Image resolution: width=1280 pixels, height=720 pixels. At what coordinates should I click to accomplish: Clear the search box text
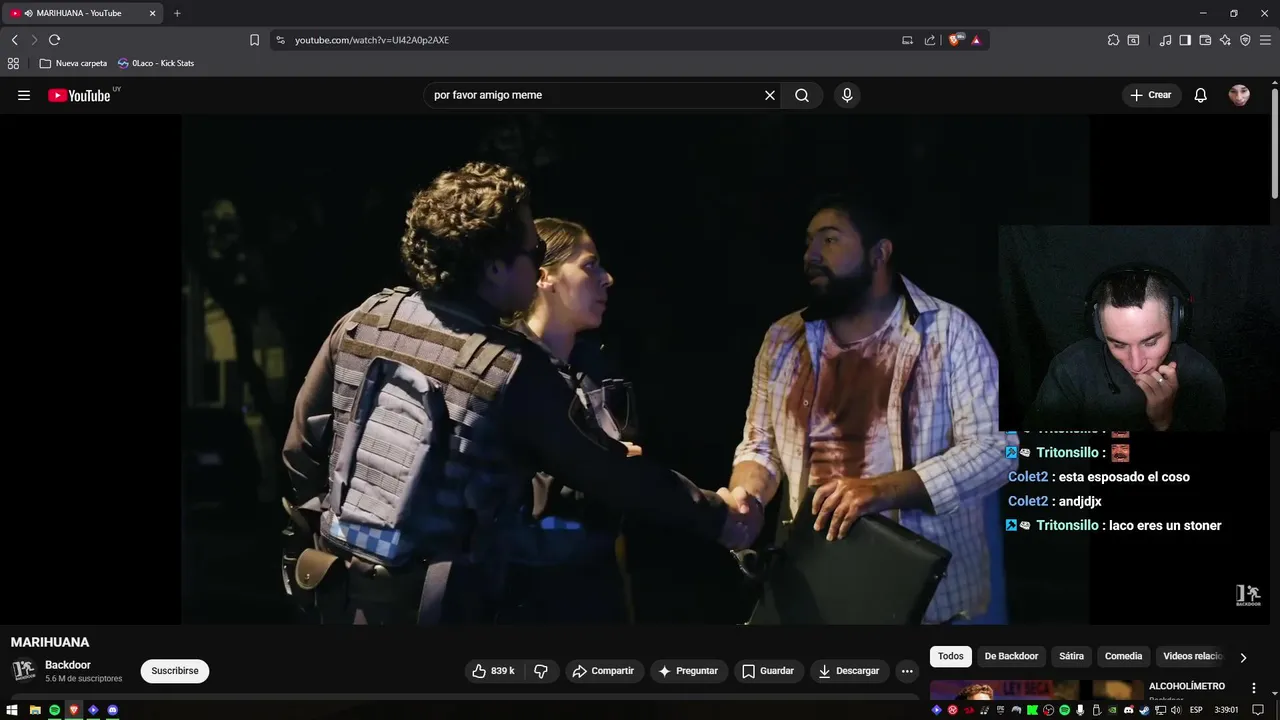click(770, 95)
